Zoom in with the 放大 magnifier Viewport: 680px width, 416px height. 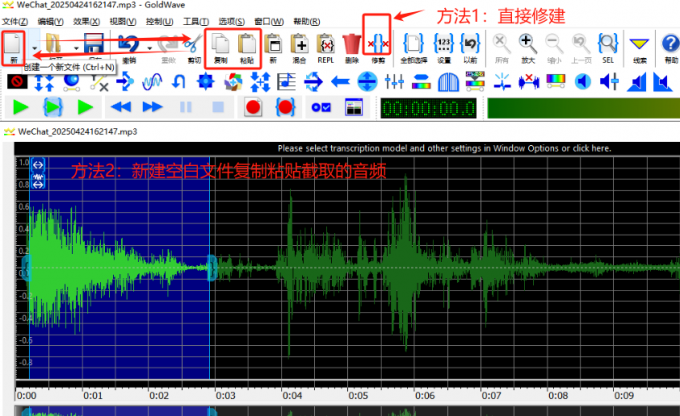pos(527,48)
